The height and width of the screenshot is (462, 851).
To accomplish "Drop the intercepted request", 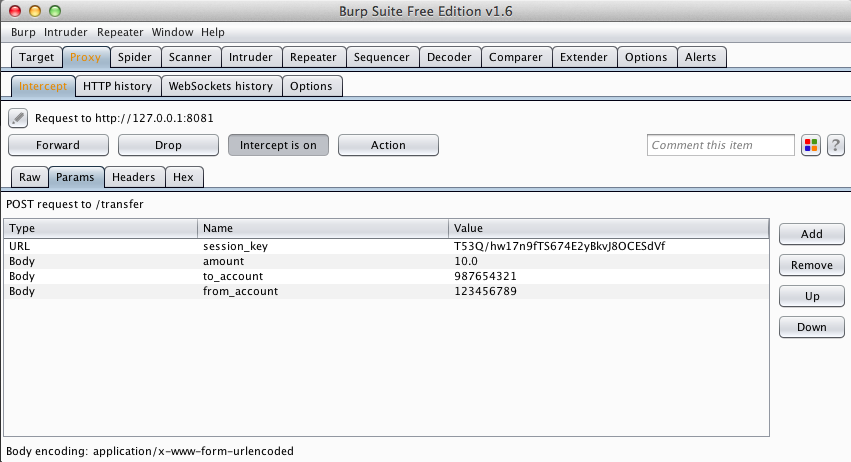I will [x=168, y=145].
